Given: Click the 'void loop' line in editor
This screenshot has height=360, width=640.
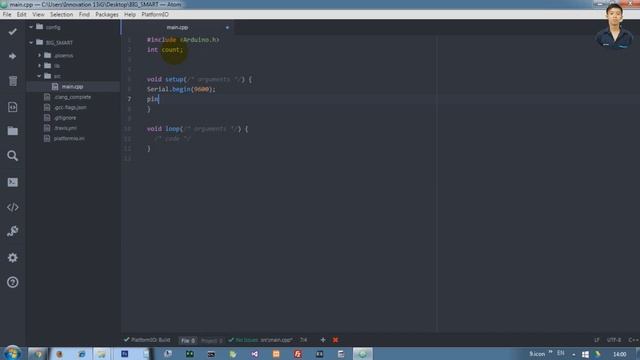Looking at the screenshot, I should 197,129.
